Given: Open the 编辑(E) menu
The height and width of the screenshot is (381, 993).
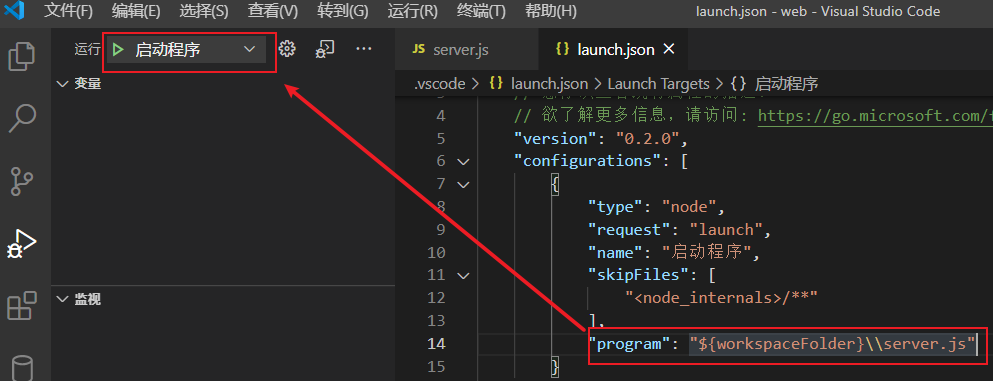Looking at the screenshot, I should tap(136, 11).
